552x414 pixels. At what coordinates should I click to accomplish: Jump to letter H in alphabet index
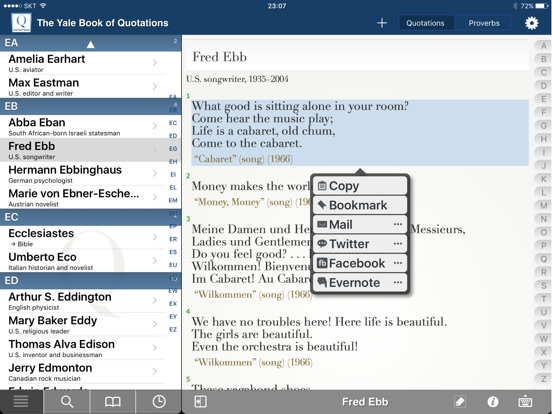pos(544,139)
